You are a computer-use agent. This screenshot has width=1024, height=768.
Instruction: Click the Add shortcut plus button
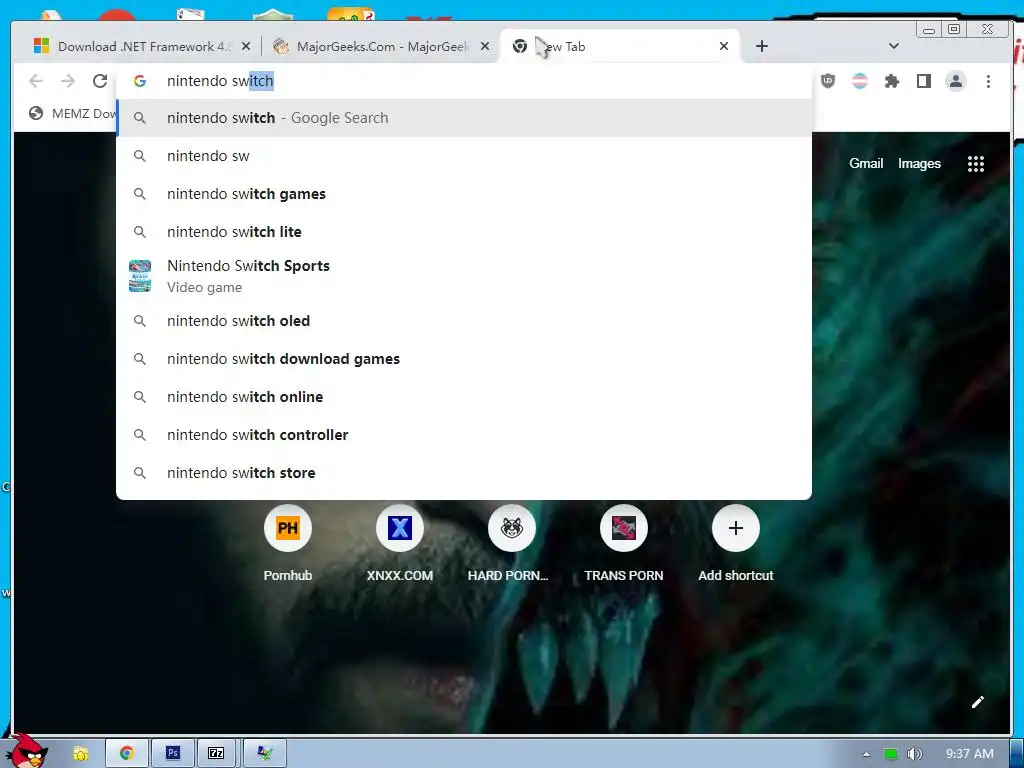(735, 528)
